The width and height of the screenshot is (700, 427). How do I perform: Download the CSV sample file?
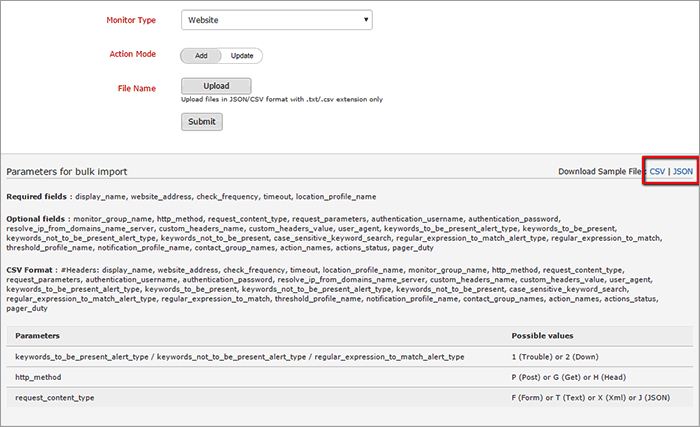tap(657, 172)
